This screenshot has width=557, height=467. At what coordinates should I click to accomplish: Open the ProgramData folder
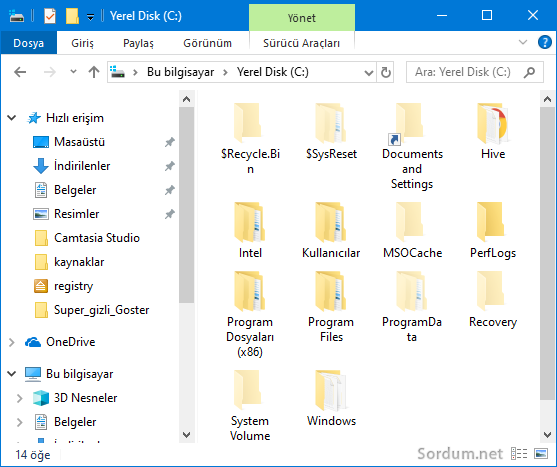point(412,307)
